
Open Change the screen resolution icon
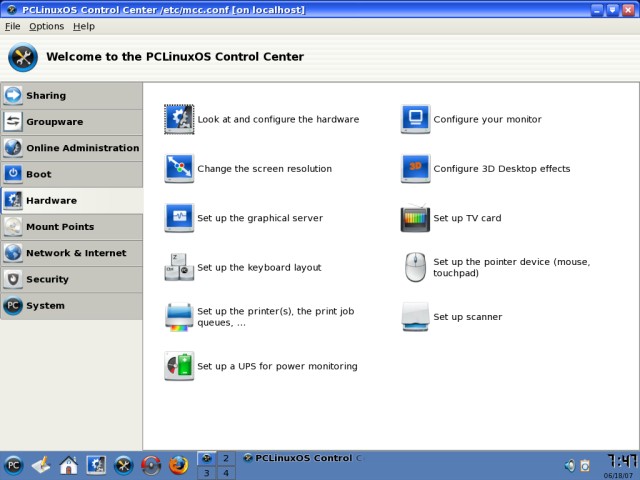[179, 169]
